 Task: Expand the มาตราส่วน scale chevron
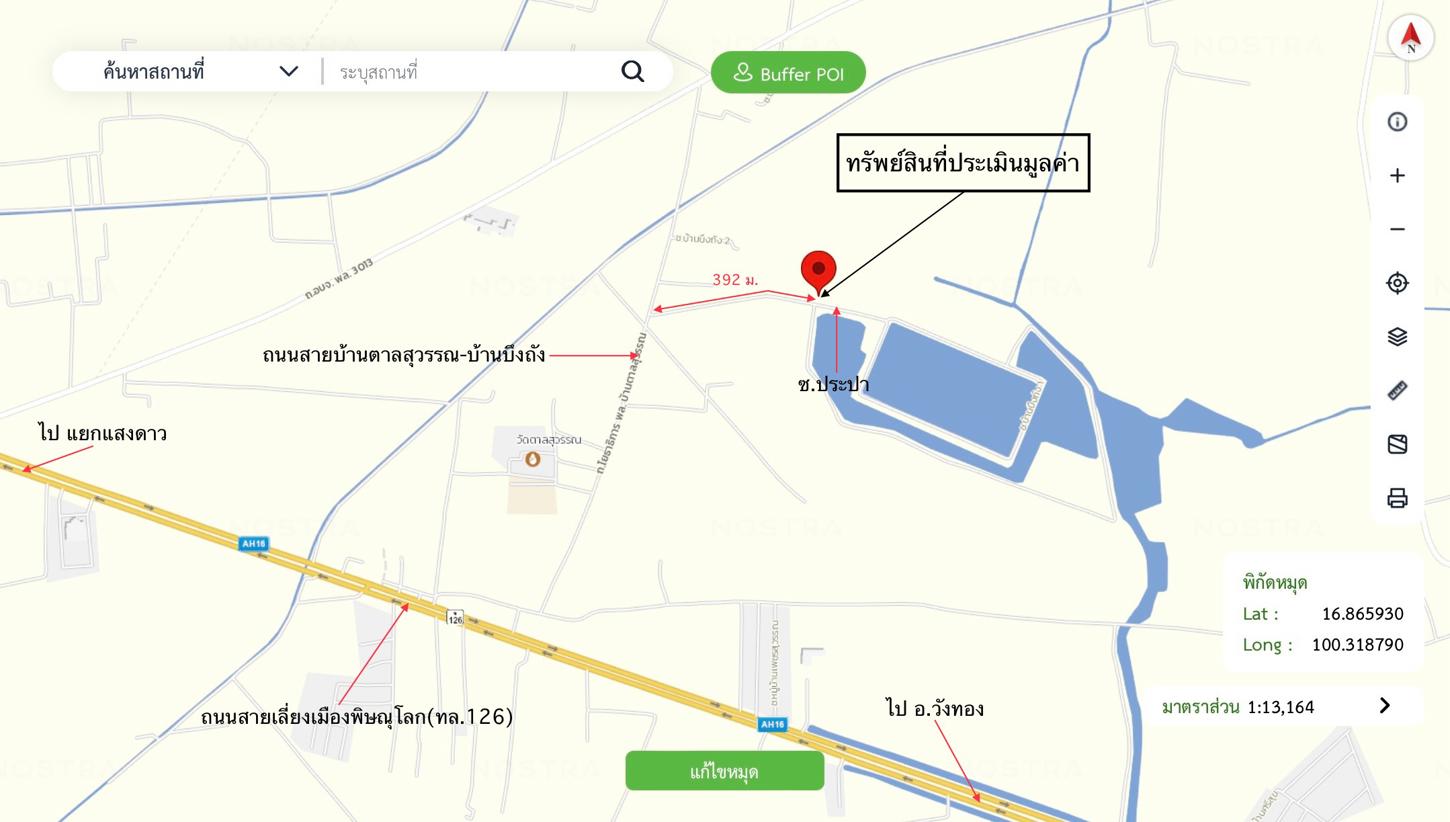click(1384, 706)
